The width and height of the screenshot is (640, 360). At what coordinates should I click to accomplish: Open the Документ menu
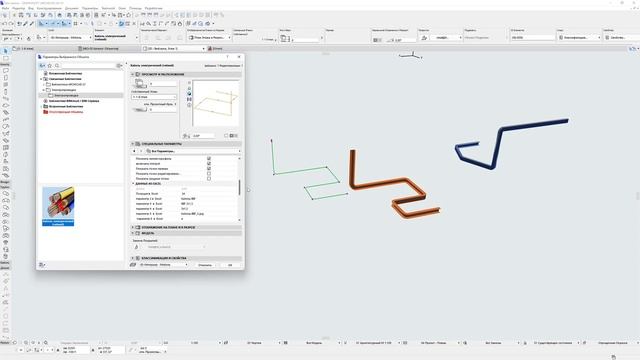72,8
